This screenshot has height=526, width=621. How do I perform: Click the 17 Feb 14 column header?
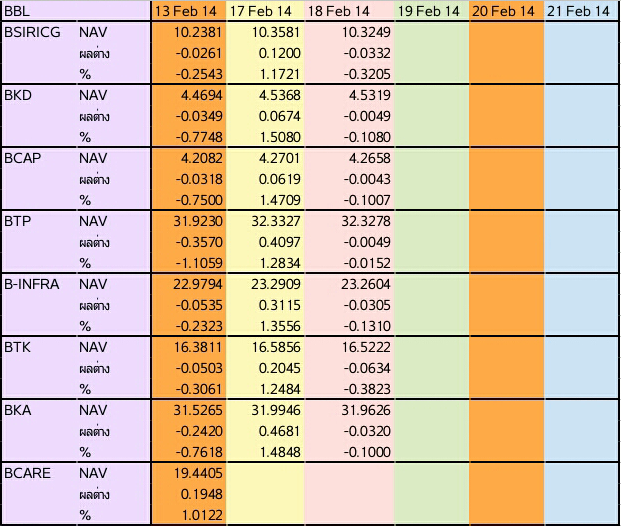(x=265, y=11)
